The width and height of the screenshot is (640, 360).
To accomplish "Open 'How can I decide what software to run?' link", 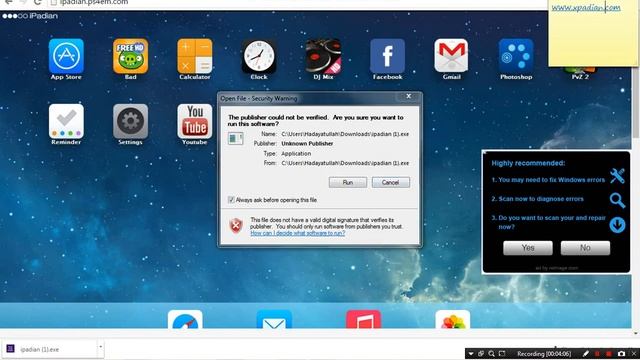I will [298, 233].
